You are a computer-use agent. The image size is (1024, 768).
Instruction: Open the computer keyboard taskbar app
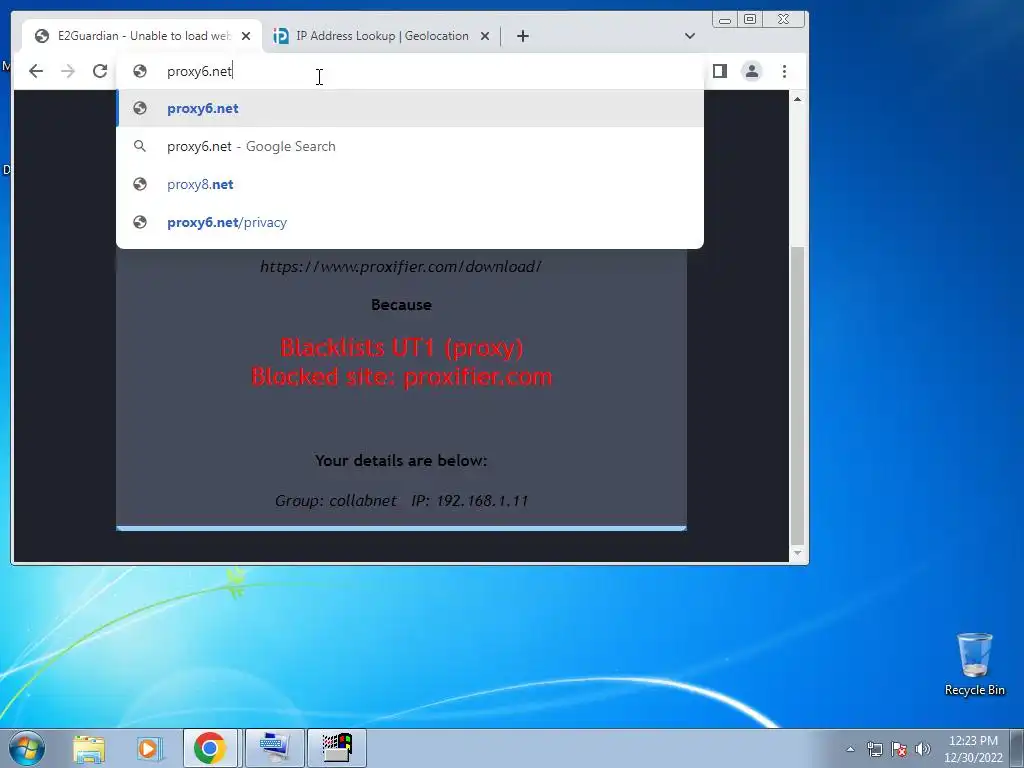tap(274, 748)
